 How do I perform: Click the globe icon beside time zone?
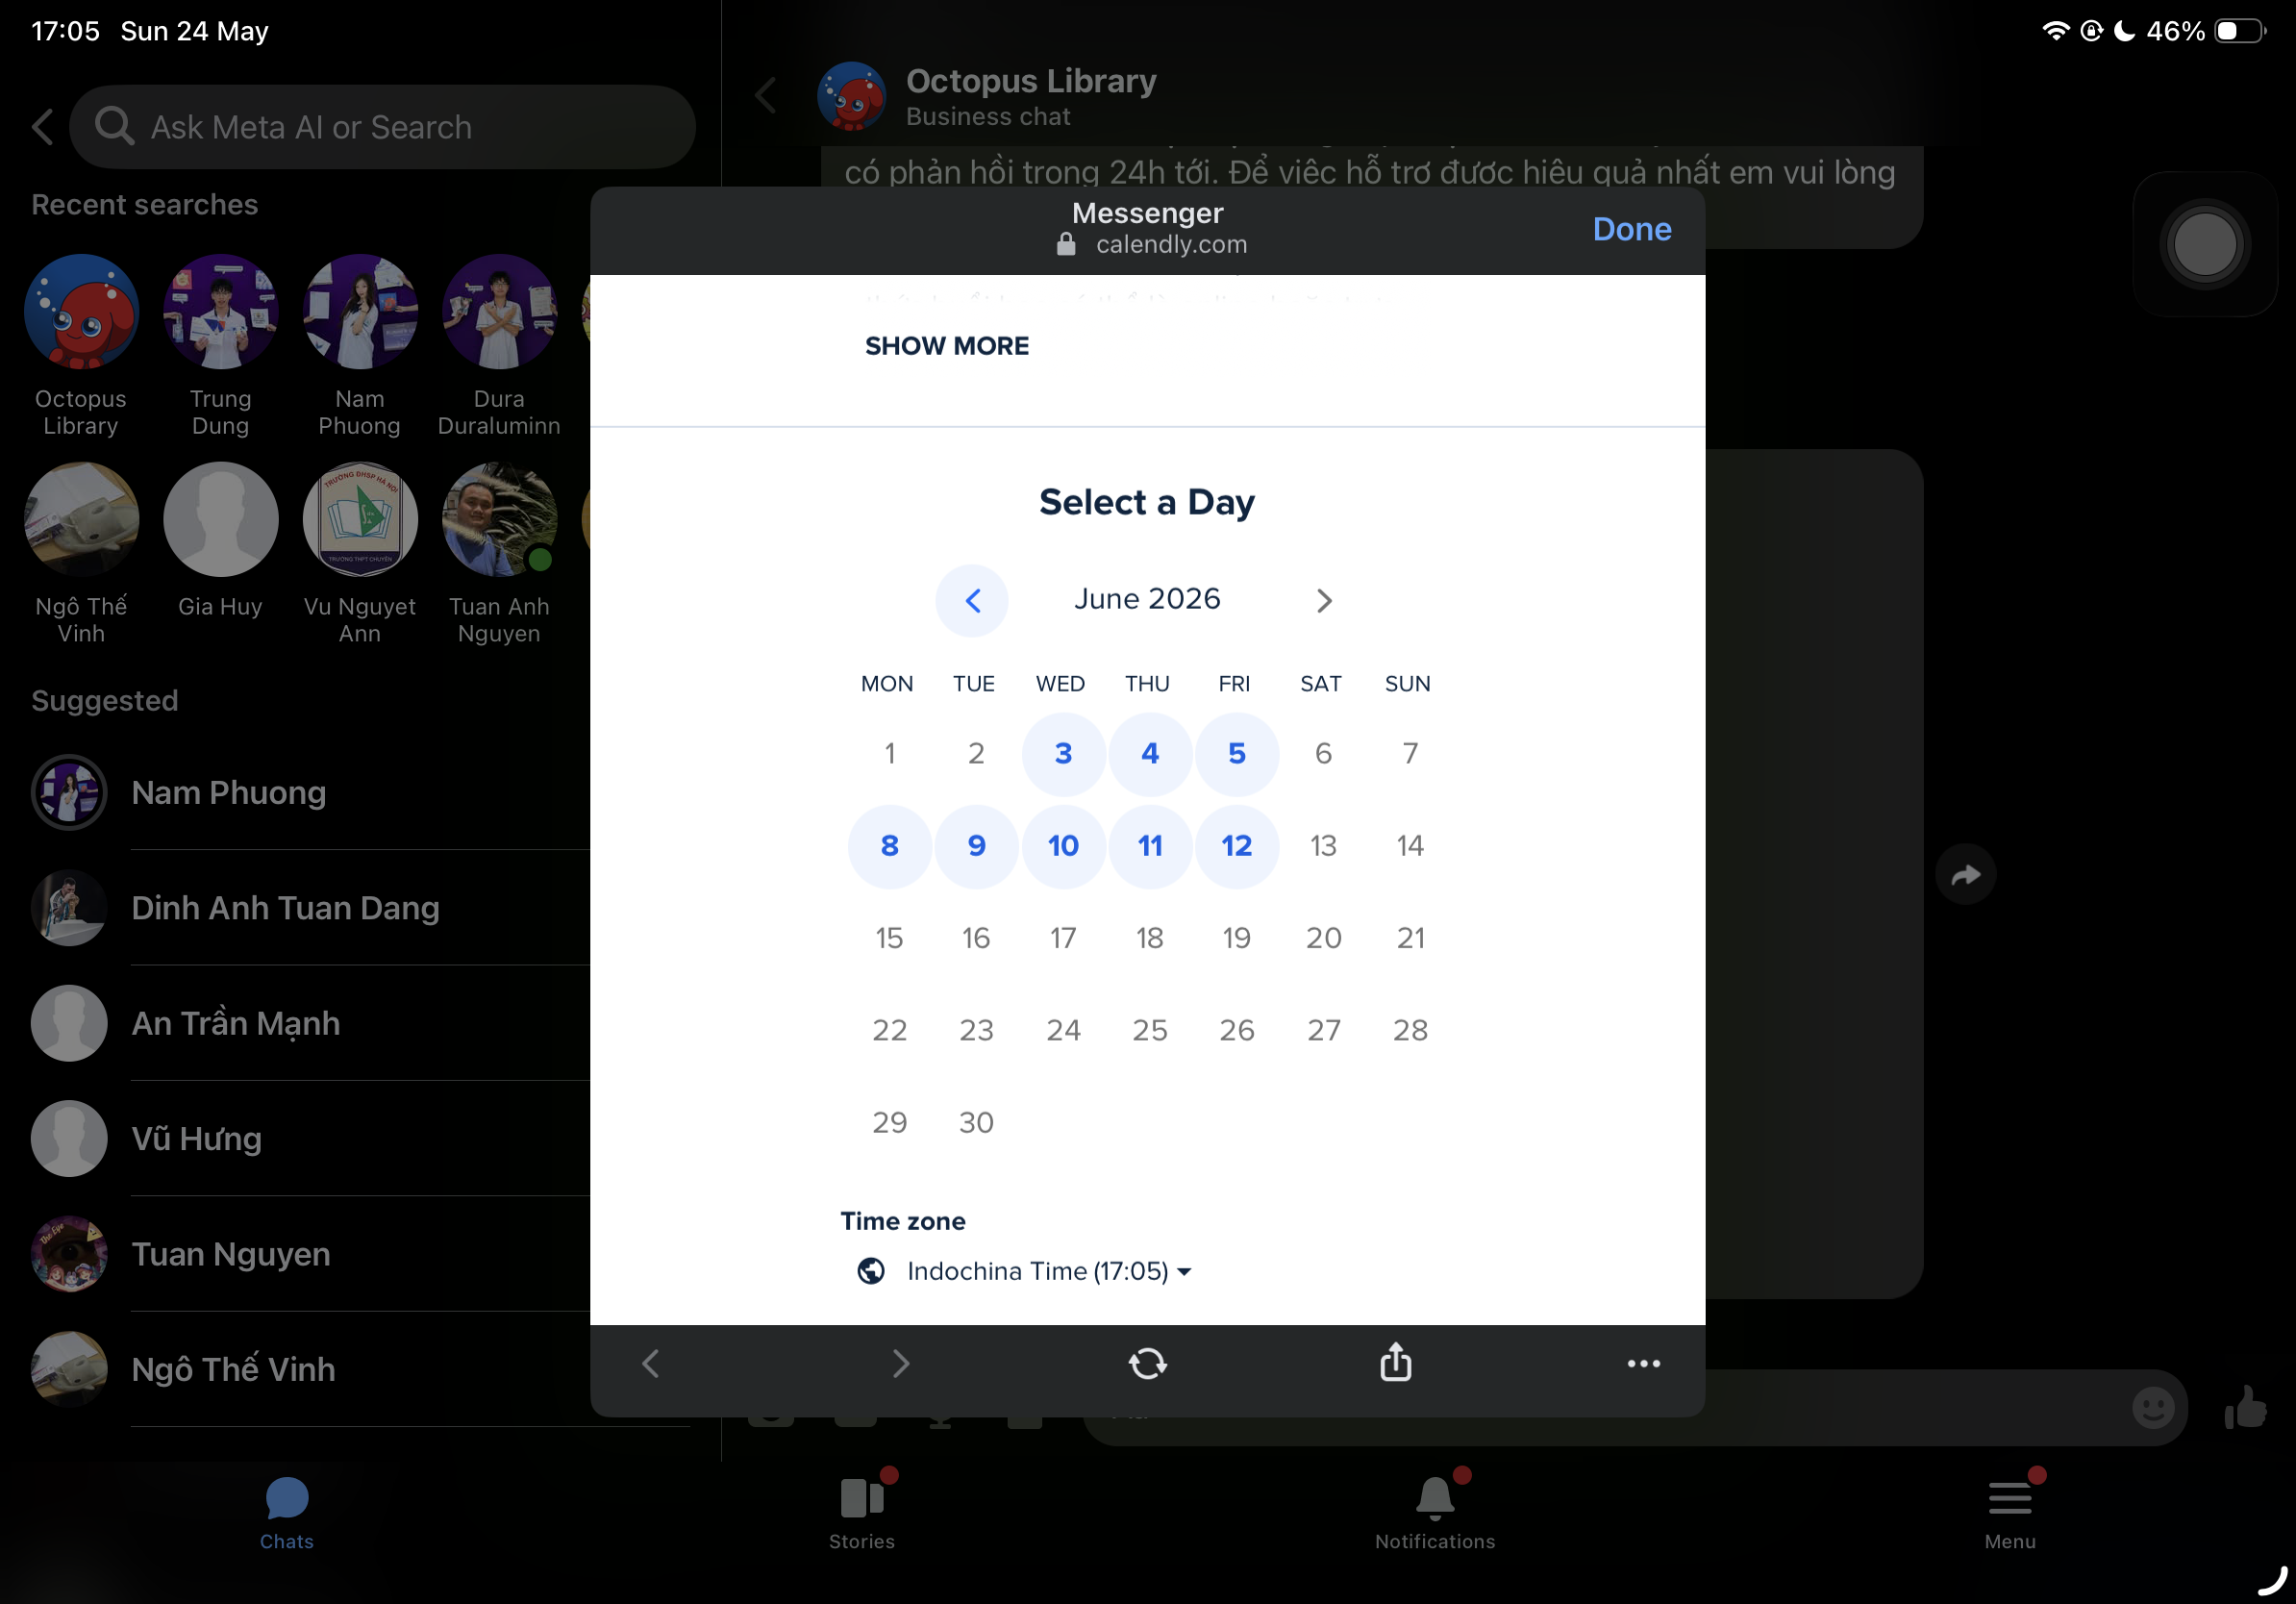click(x=871, y=1271)
